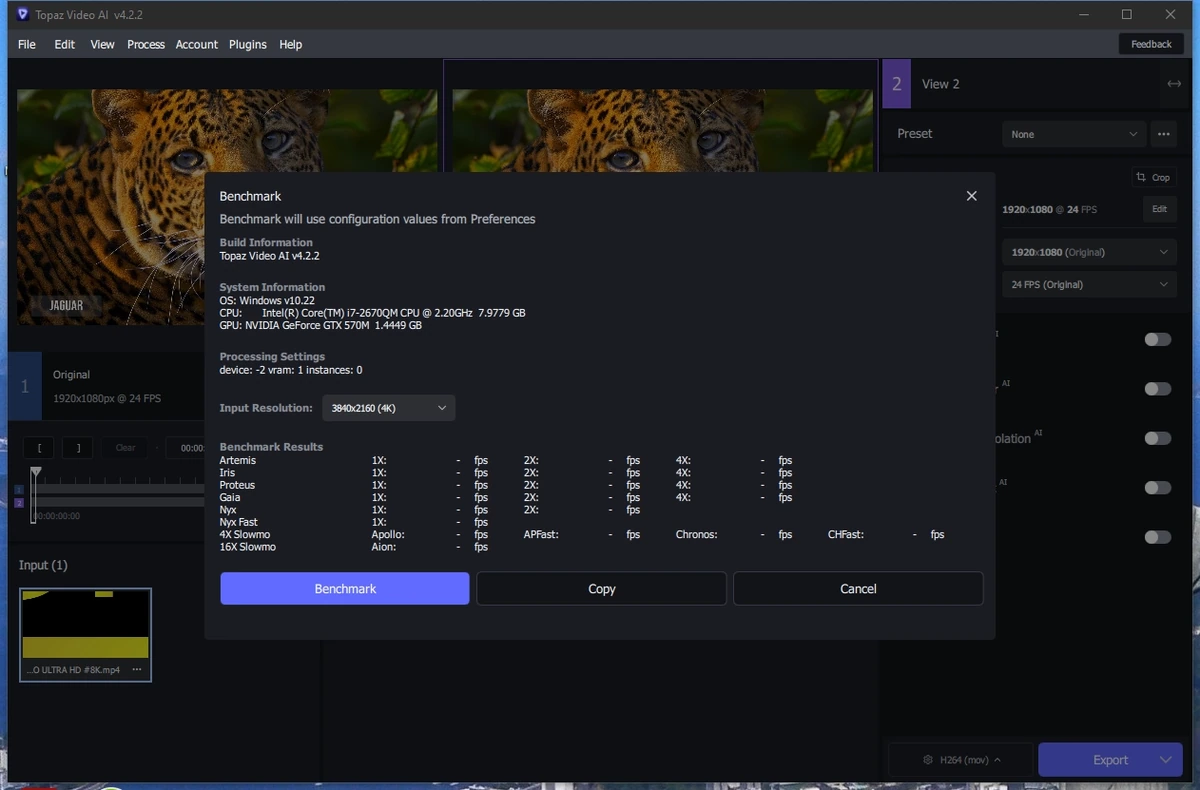1200x790 pixels.
Task: Select the number 1 Original view tab
Action: pos(25,386)
